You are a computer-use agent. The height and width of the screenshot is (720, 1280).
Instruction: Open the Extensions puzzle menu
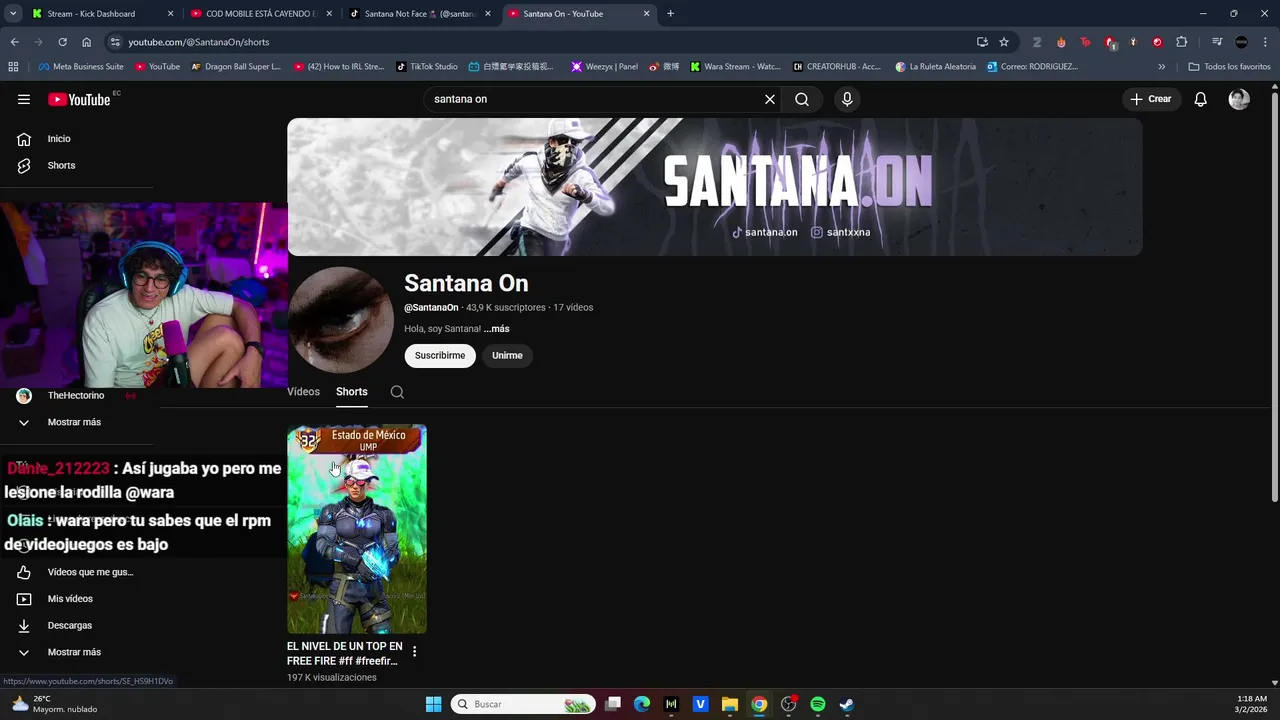point(1182,42)
